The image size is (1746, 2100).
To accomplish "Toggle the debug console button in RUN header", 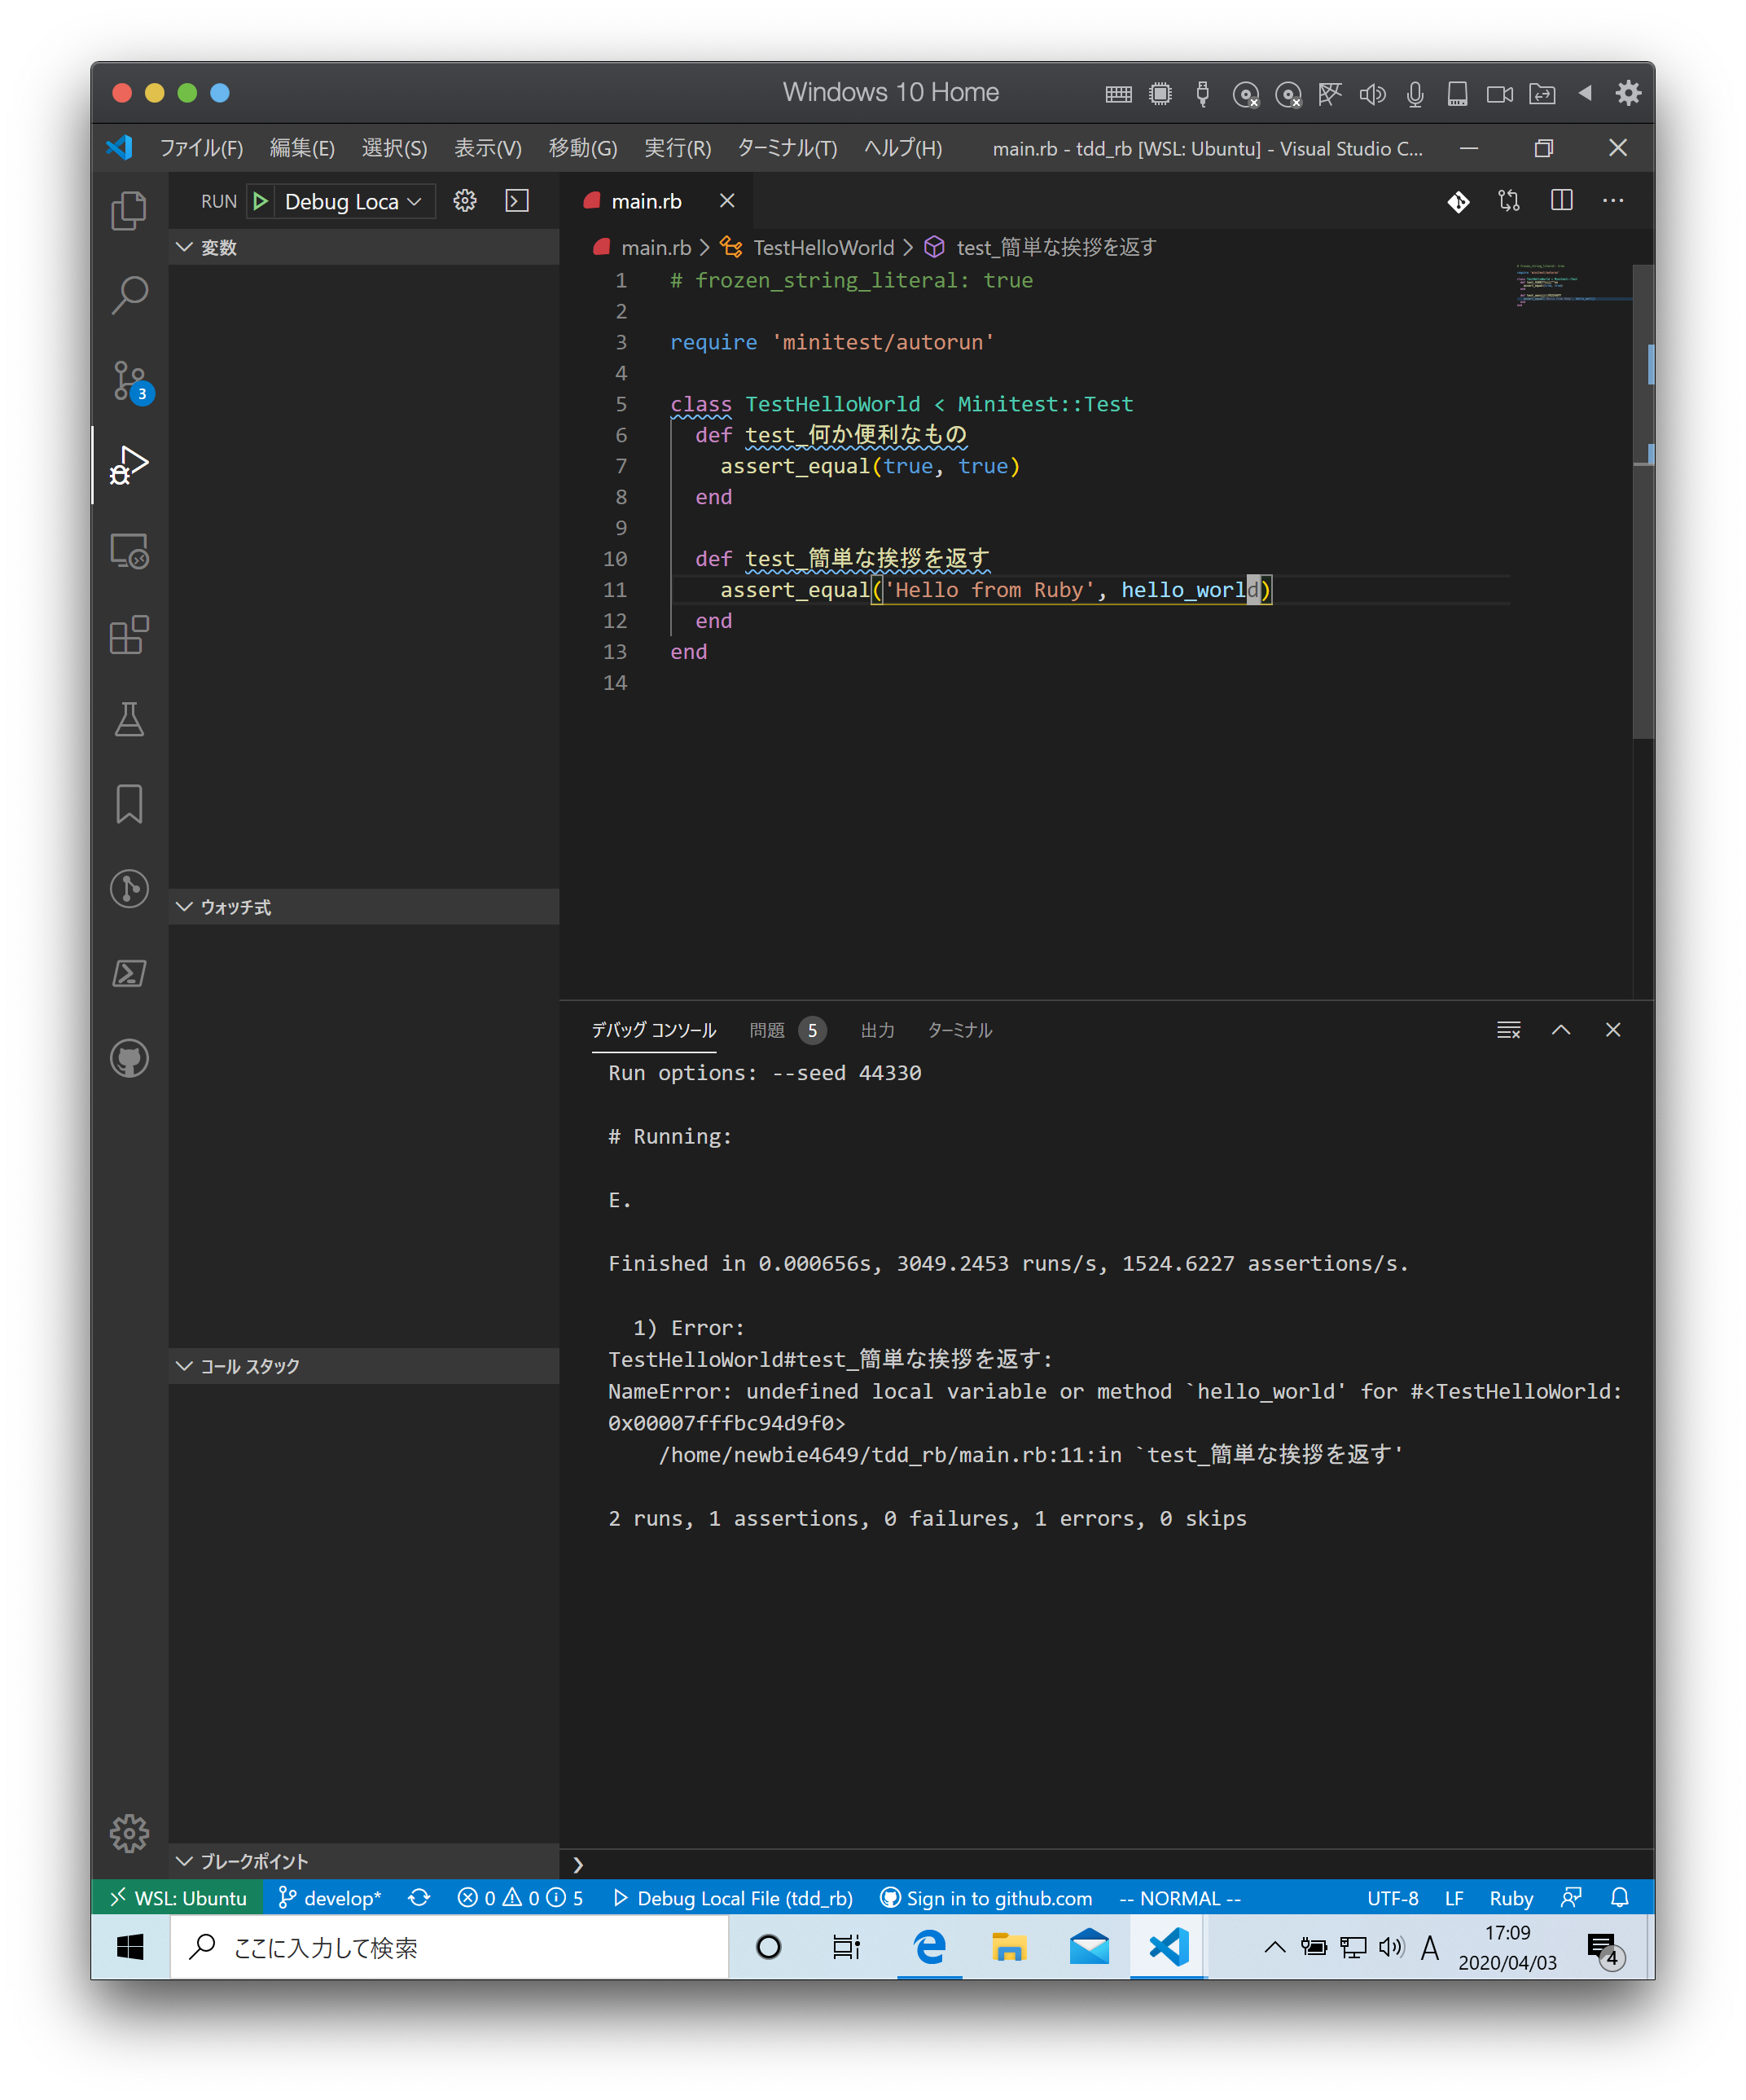I will (517, 201).
